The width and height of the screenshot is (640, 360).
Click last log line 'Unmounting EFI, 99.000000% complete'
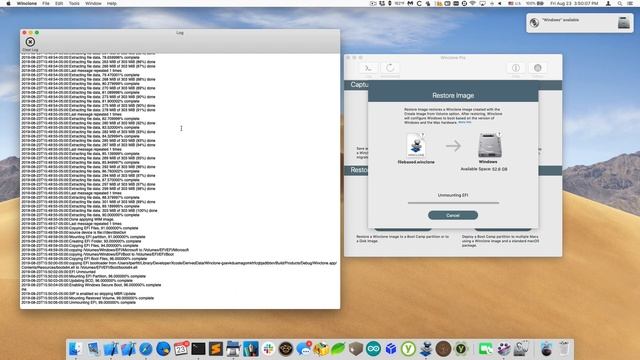(78, 302)
